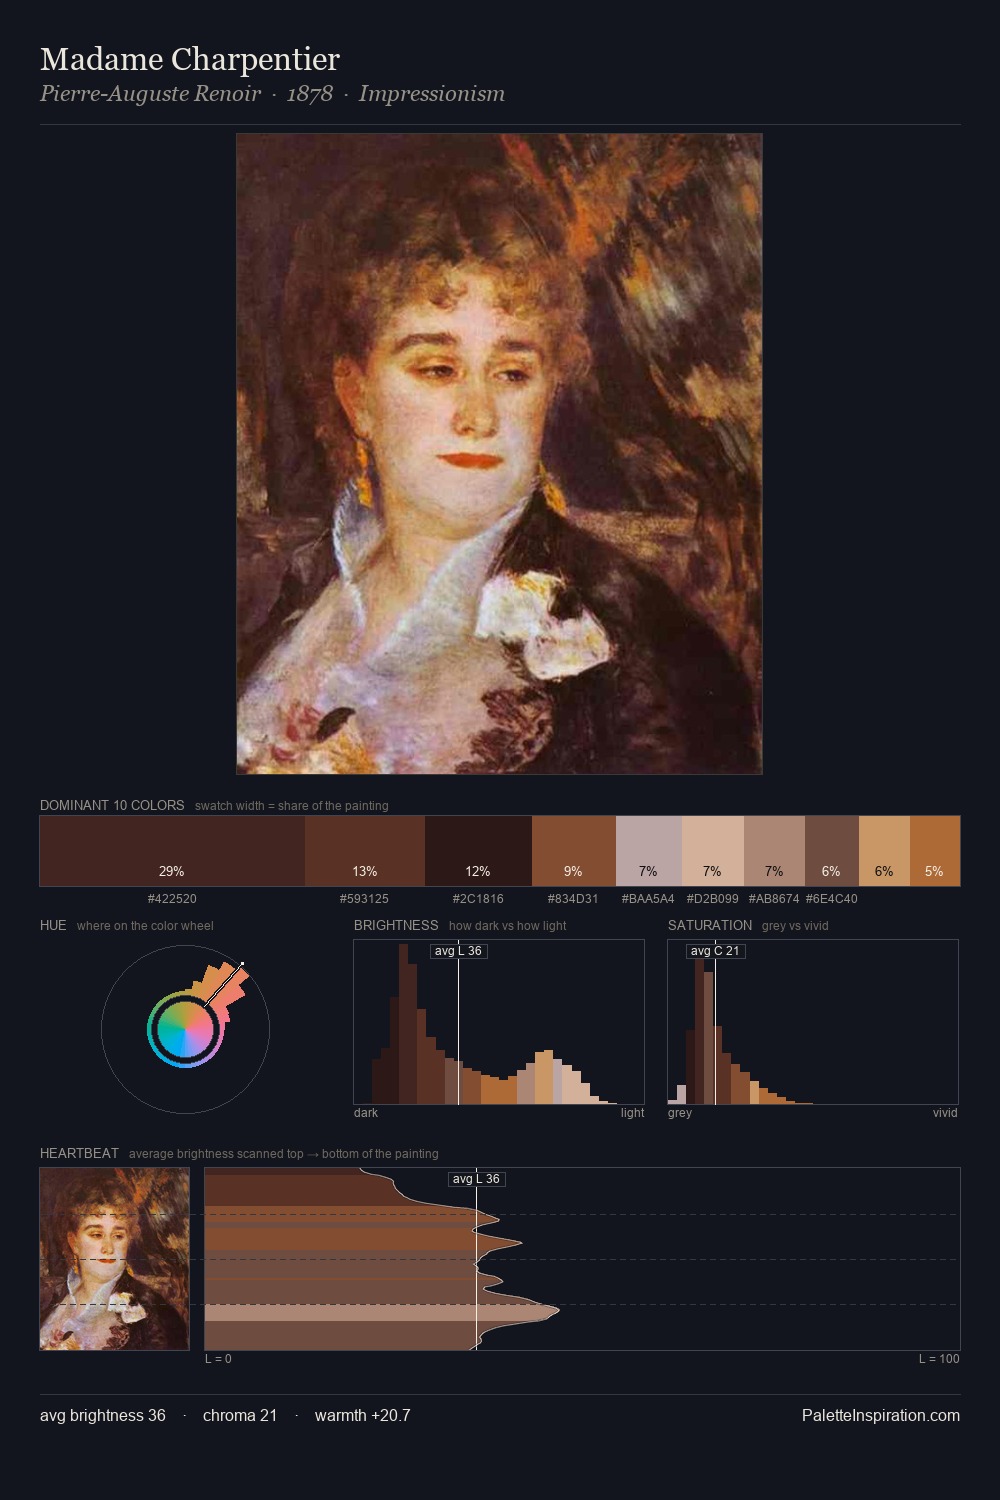Select the swatch labeled #D2B099
The image size is (1000, 1500).
pos(713,851)
